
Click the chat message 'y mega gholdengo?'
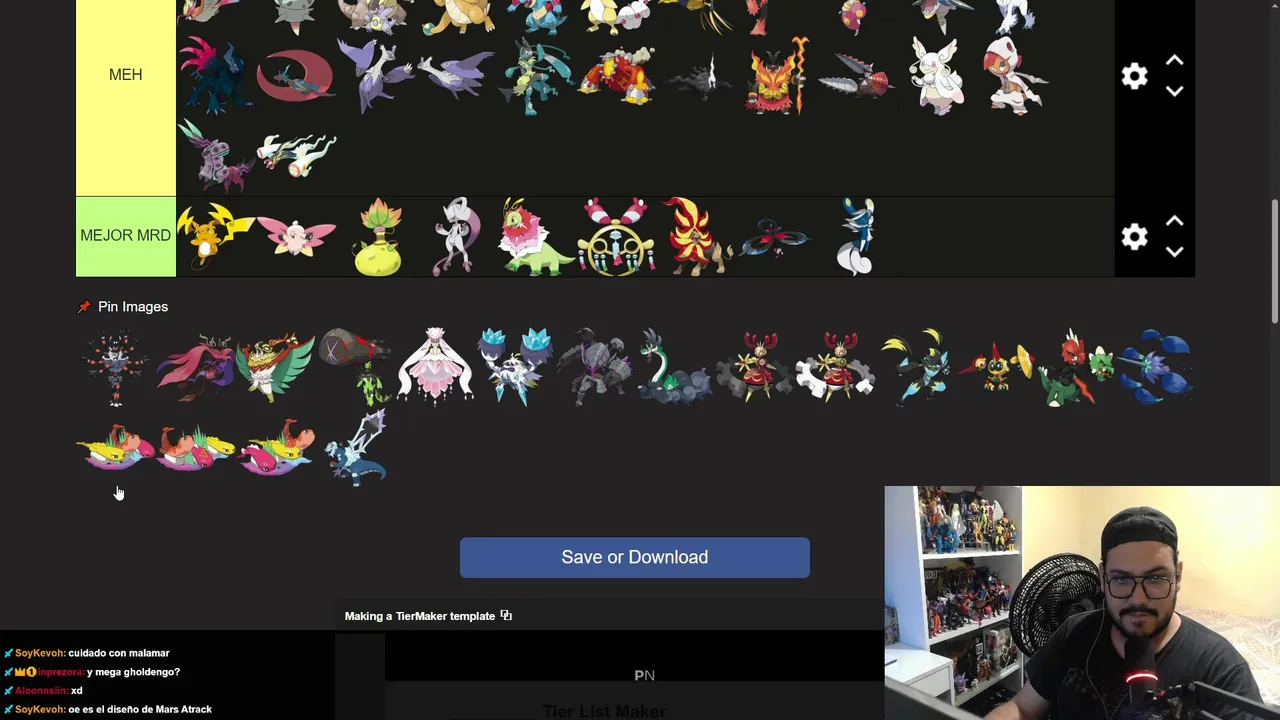pyautogui.click(x=133, y=672)
